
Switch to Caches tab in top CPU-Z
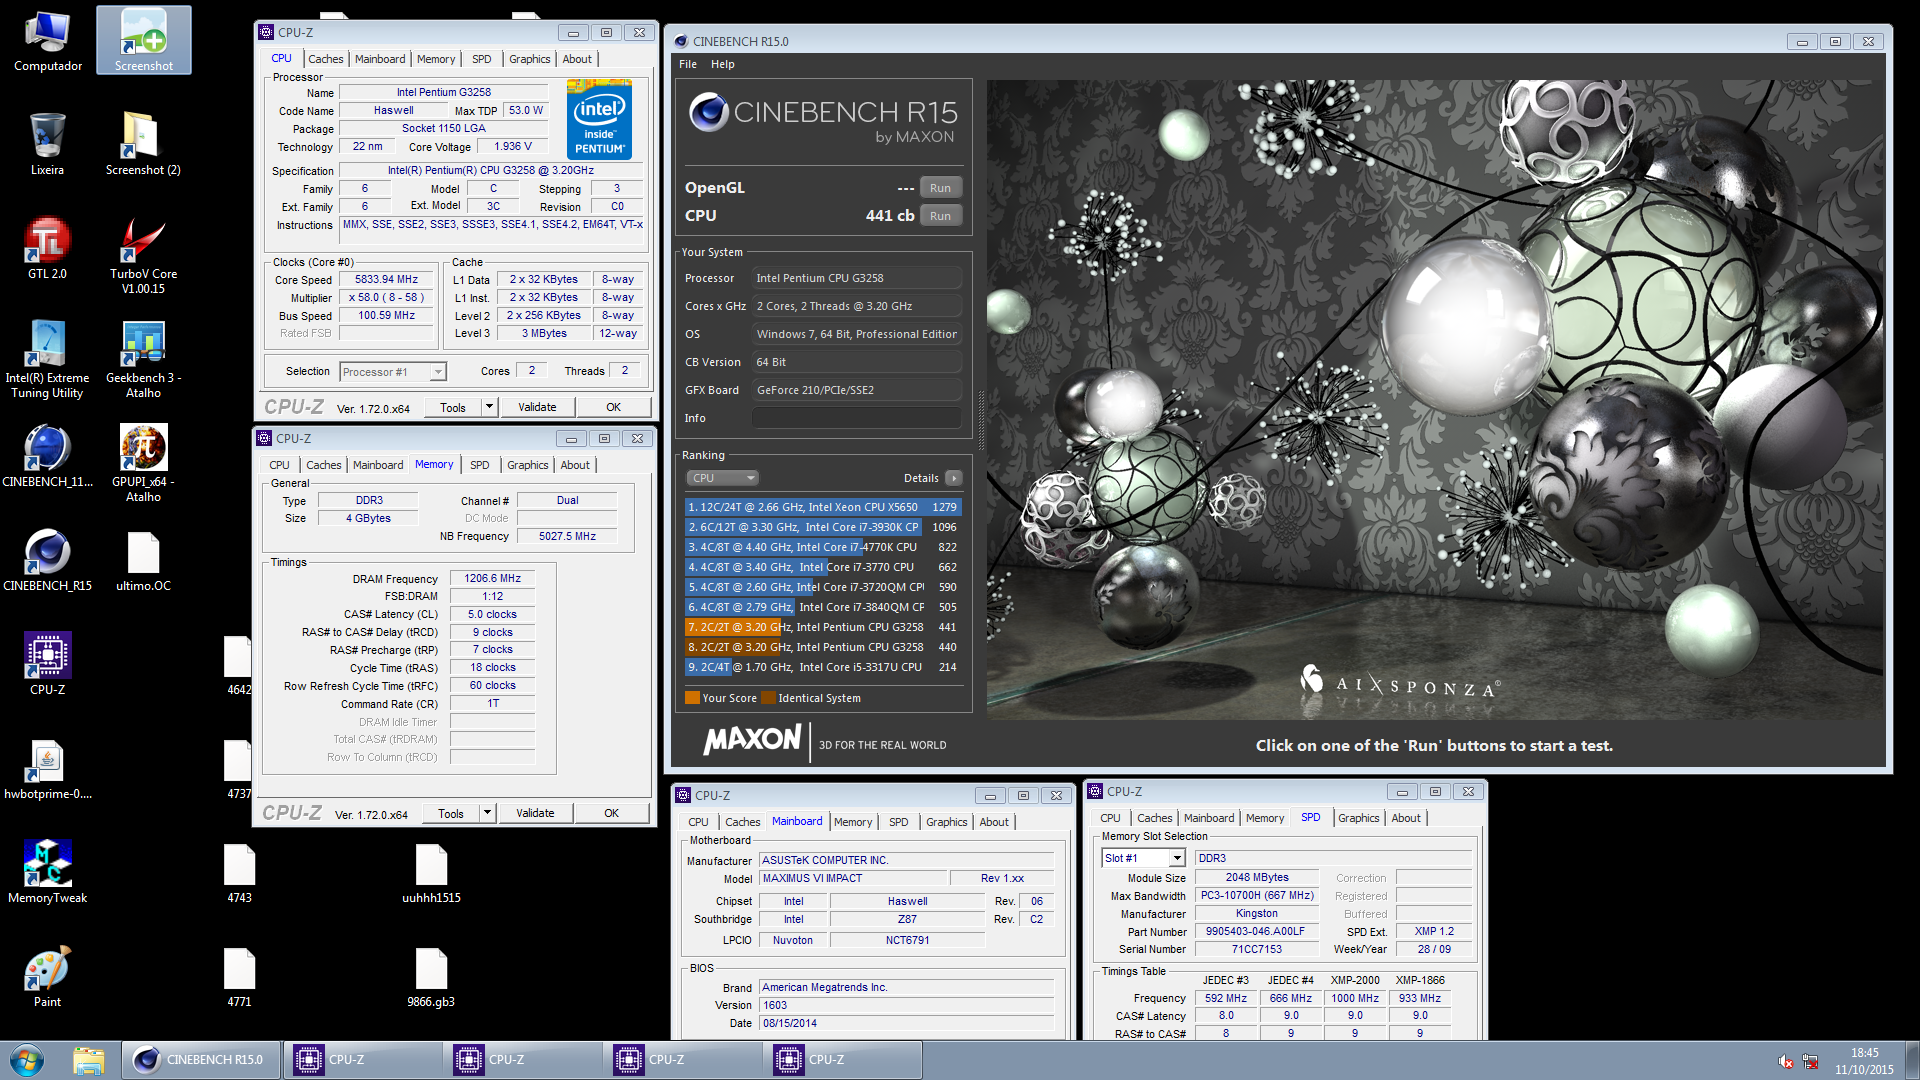pyautogui.click(x=325, y=59)
